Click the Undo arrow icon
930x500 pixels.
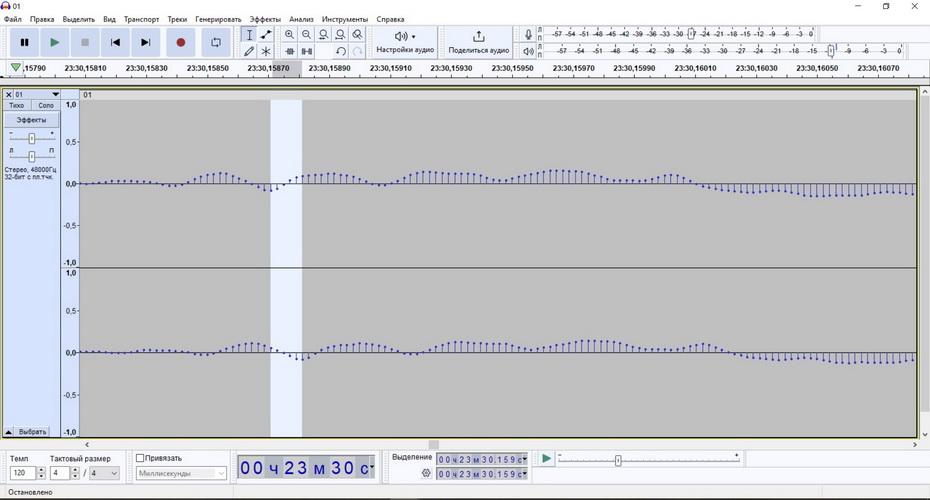coord(340,51)
